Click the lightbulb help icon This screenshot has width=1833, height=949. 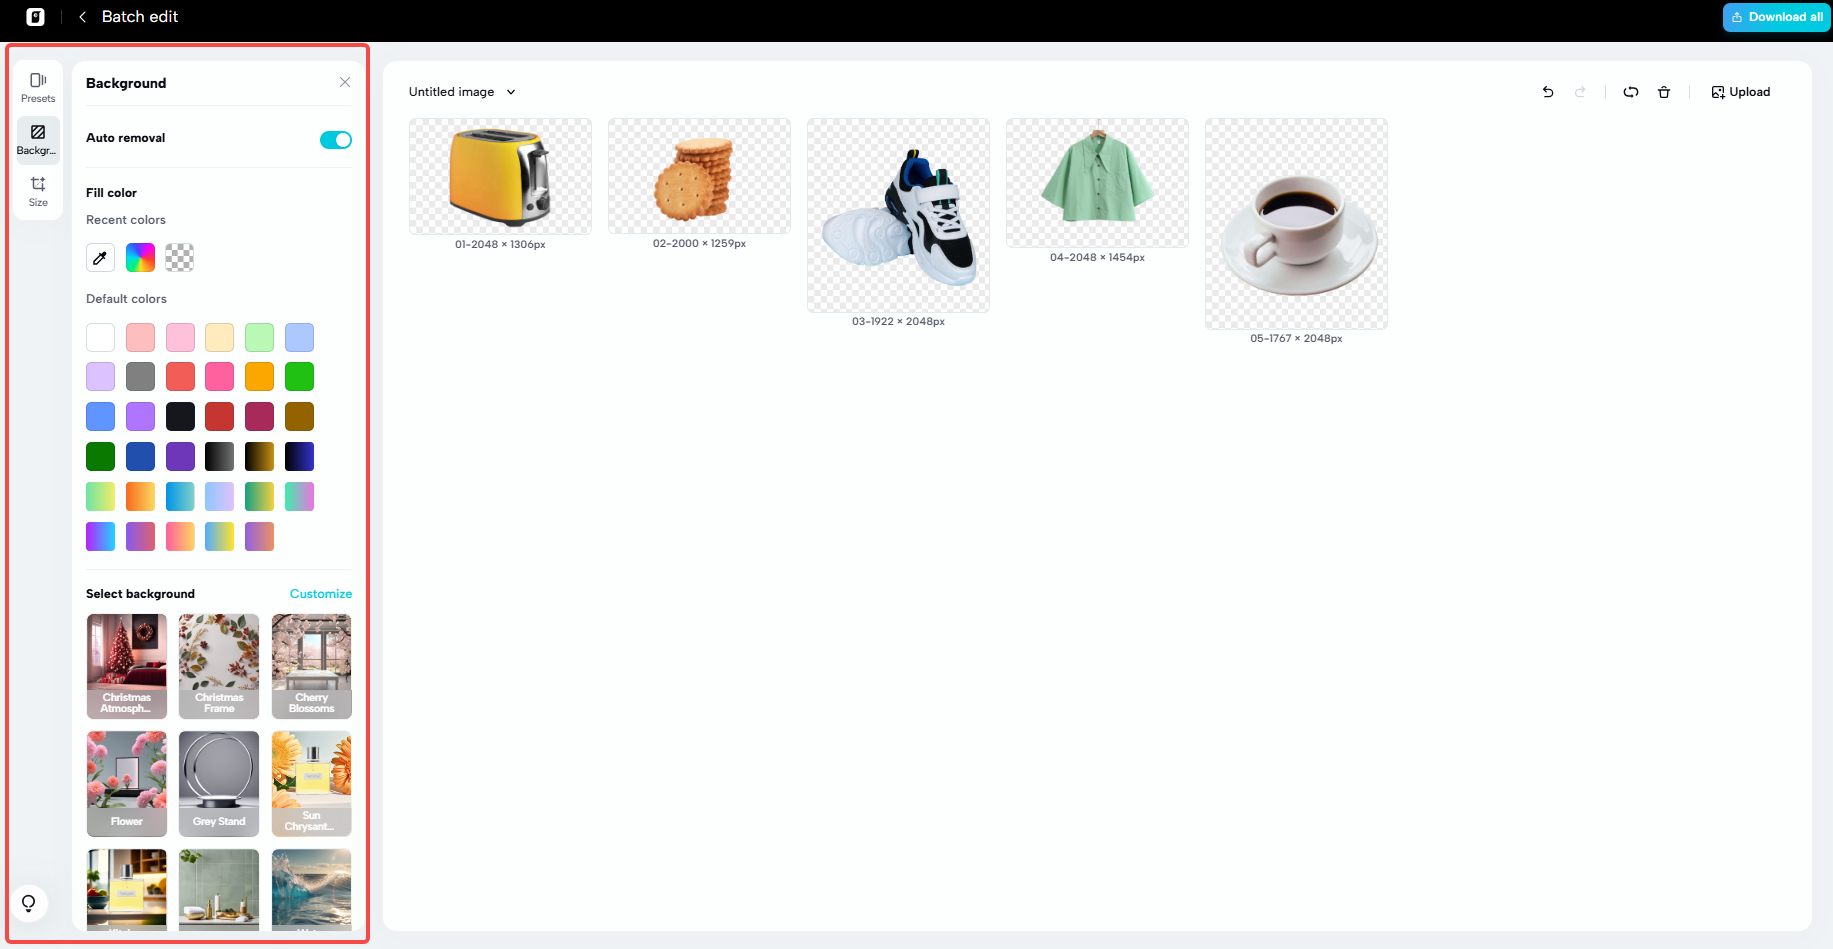tap(29, 902)
